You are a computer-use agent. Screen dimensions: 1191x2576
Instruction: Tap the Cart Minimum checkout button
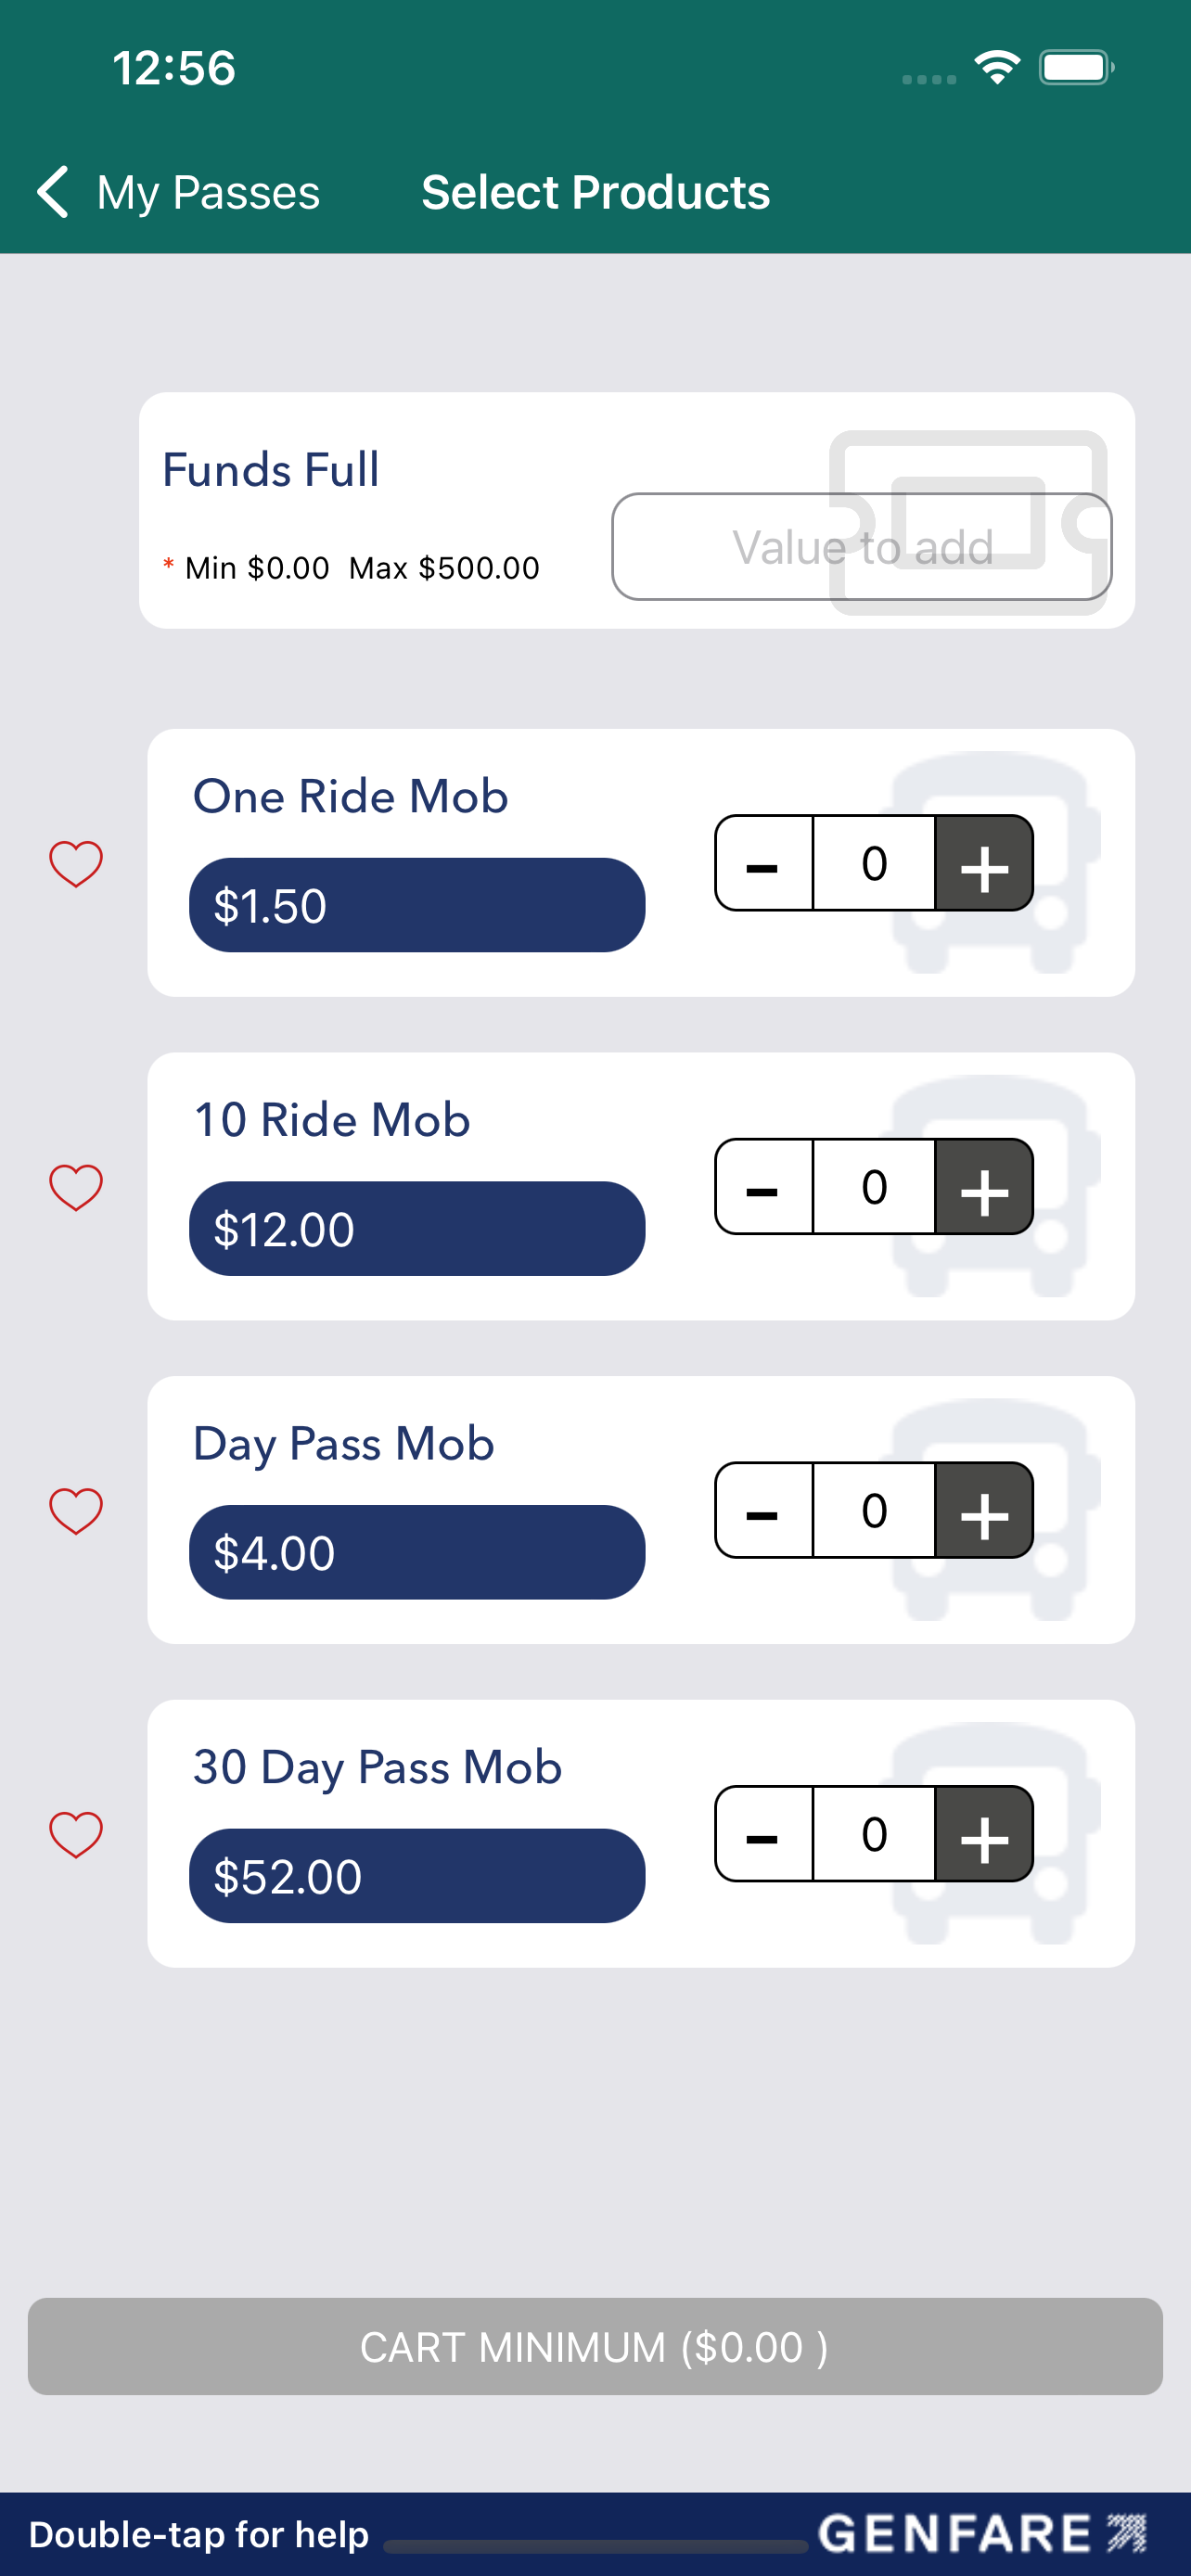pyautogui.click(x=595, y=2346)
